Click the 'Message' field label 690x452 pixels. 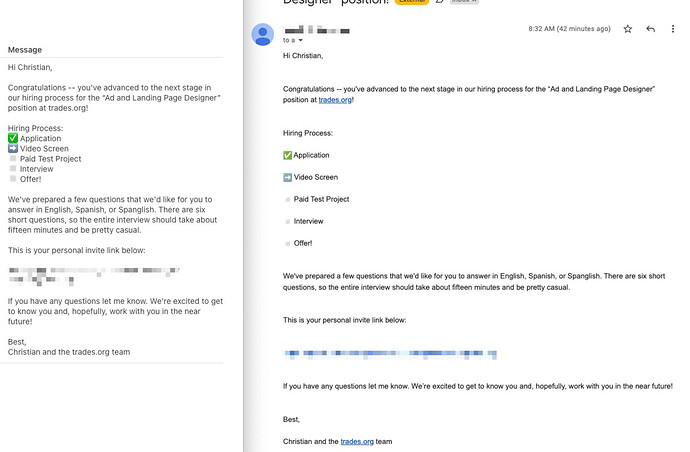[24, 49]
